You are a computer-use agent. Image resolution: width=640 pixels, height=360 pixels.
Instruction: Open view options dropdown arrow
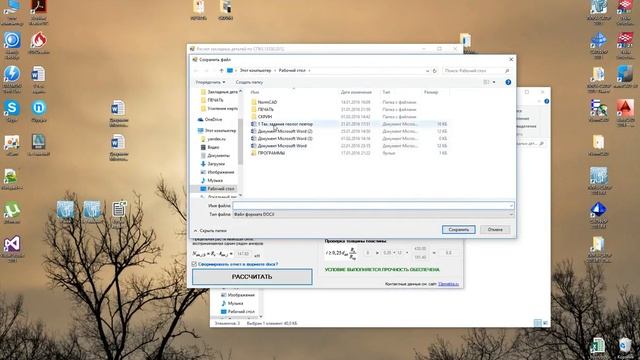coord(494,82)
